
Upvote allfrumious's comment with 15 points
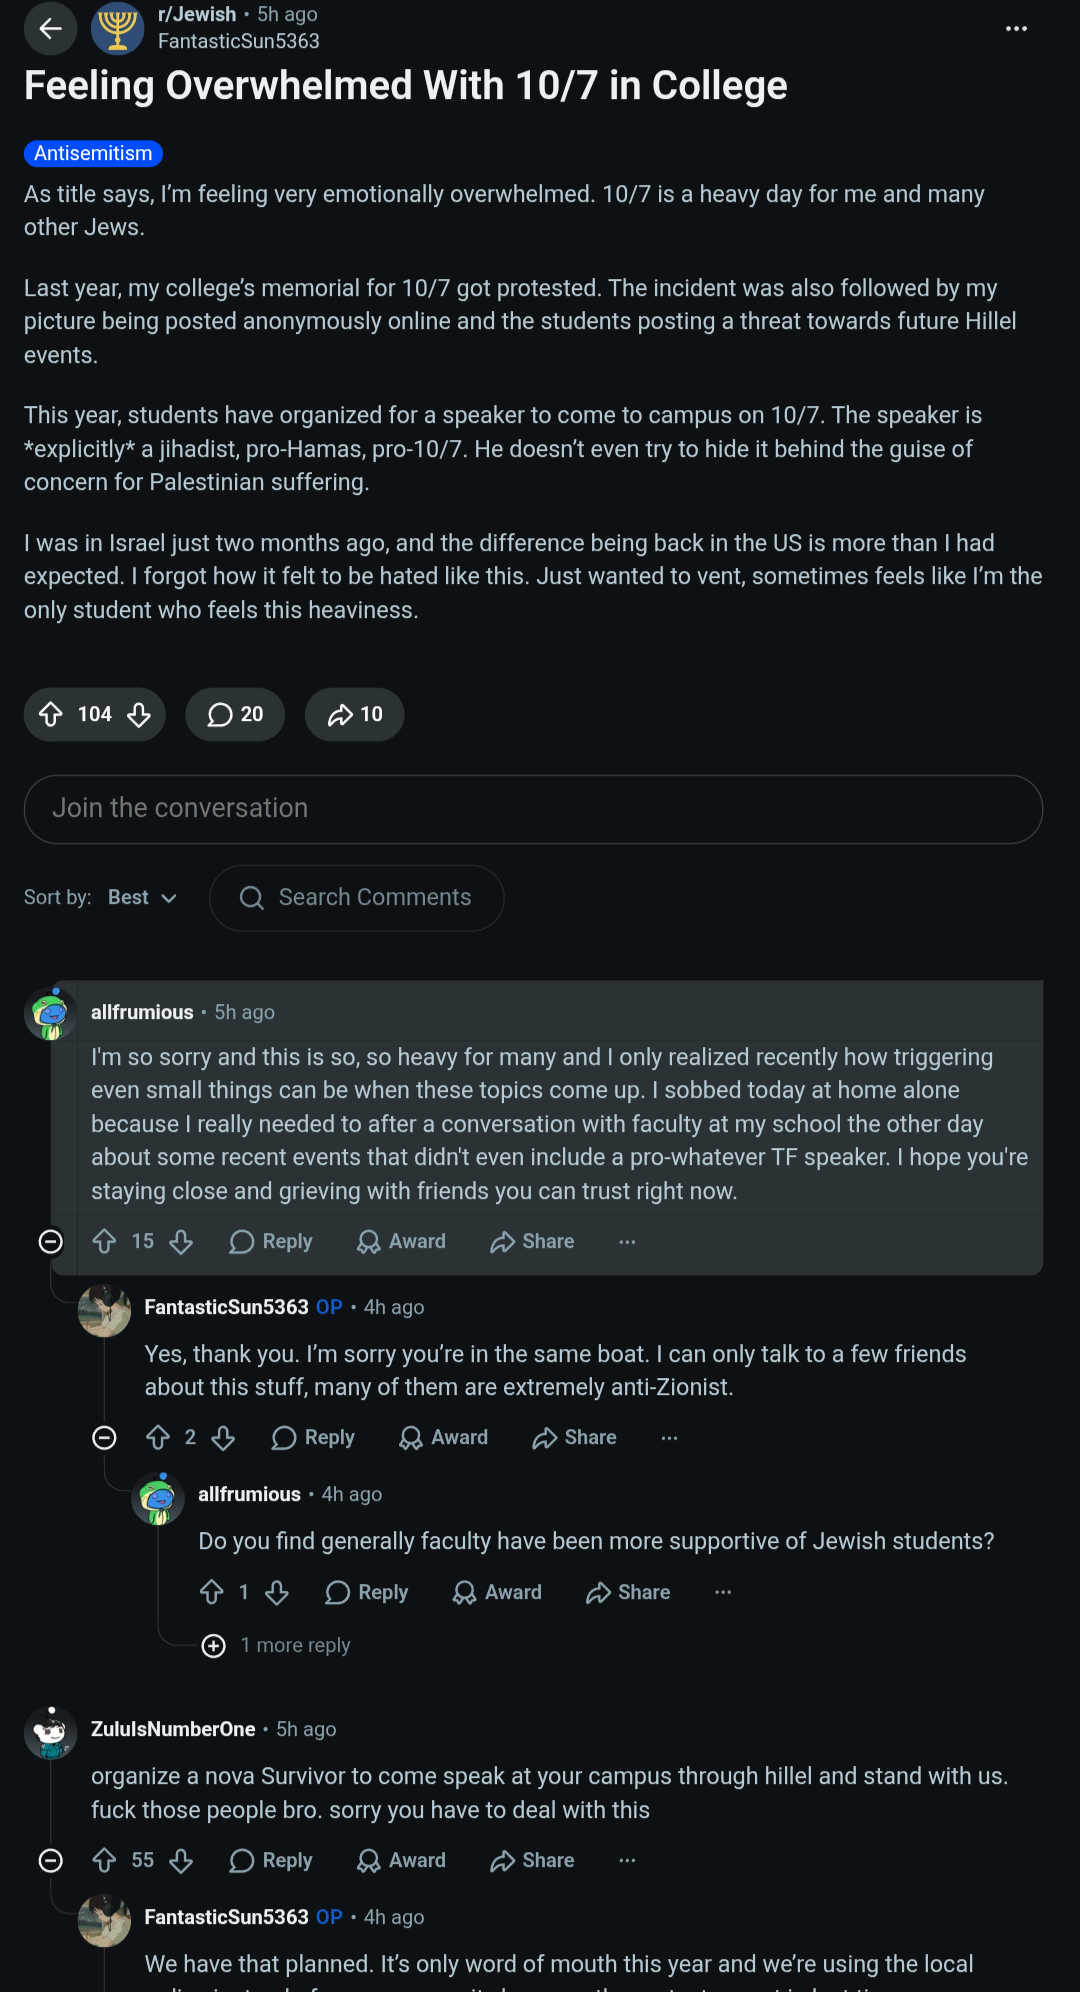[104, 1241]
